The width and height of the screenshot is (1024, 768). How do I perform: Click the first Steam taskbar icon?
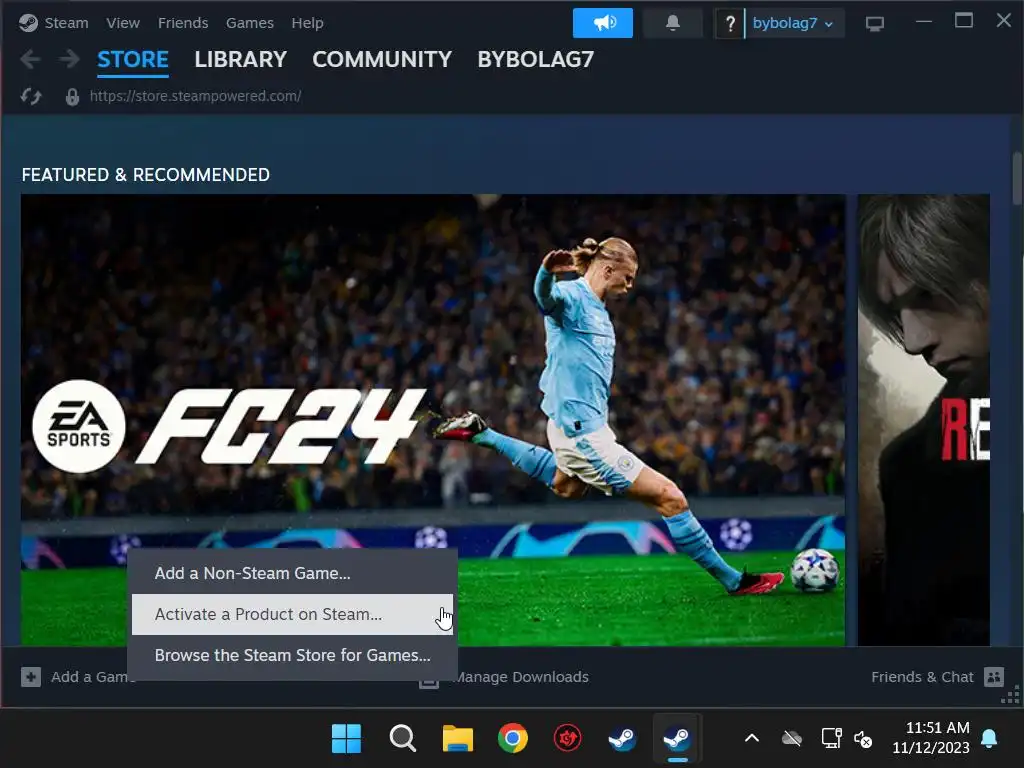click(x=622, y=739)
